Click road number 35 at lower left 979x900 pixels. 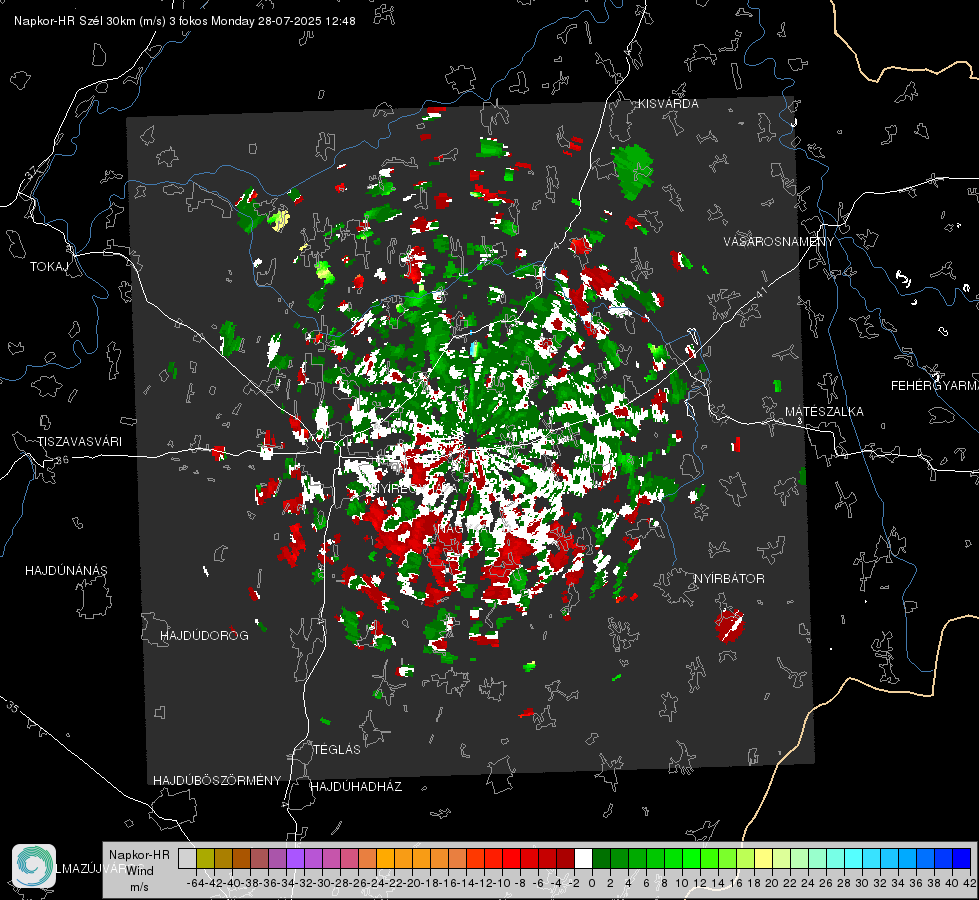[14, 707]
